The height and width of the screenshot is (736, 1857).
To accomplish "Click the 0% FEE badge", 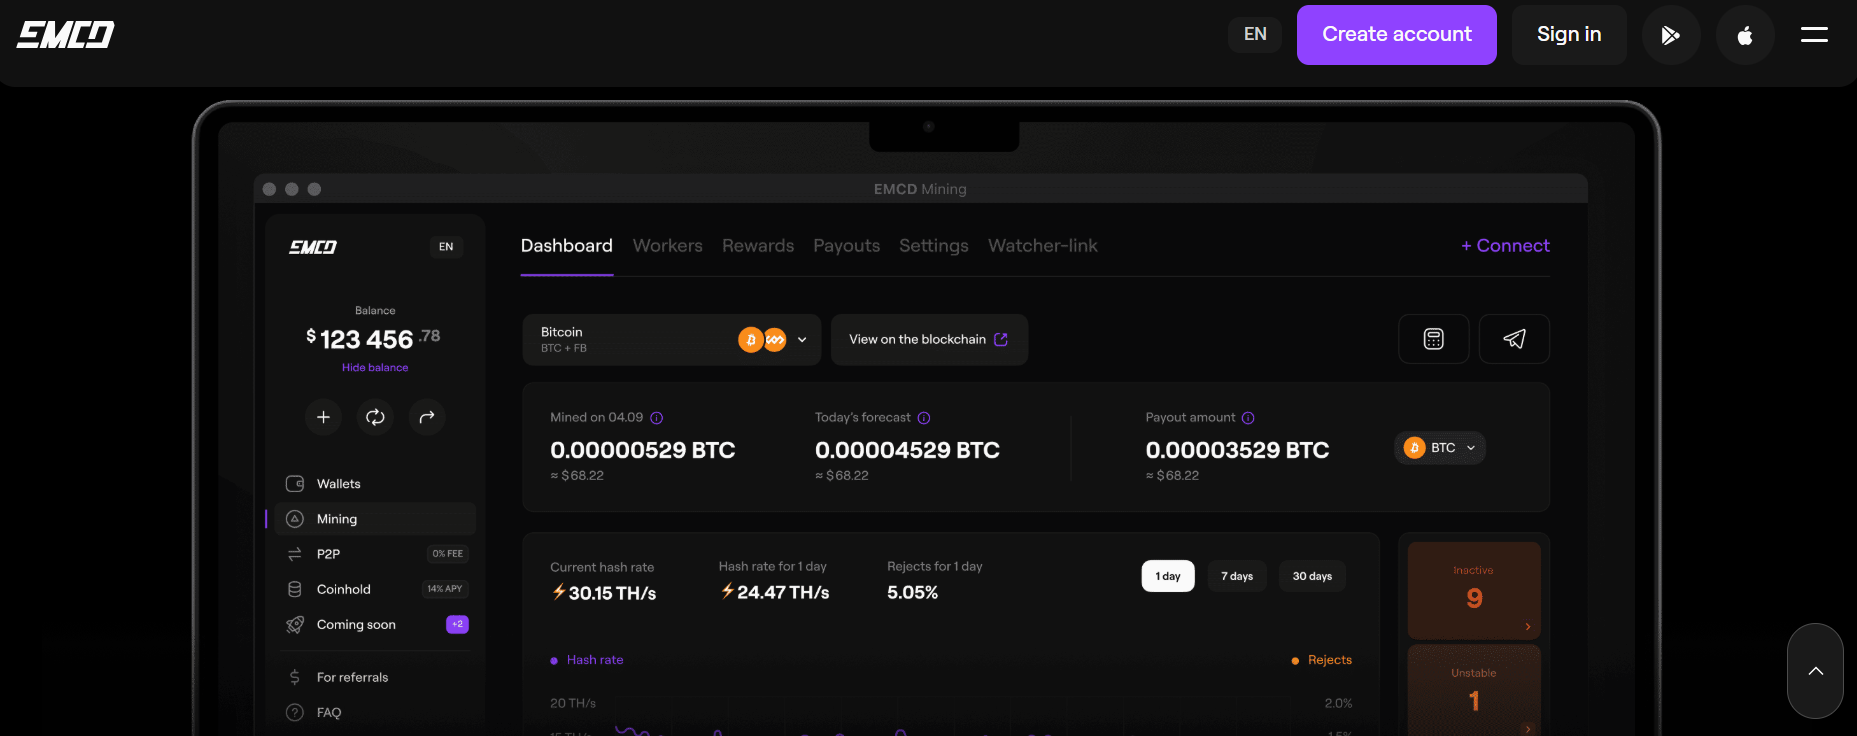I will 448,554.
